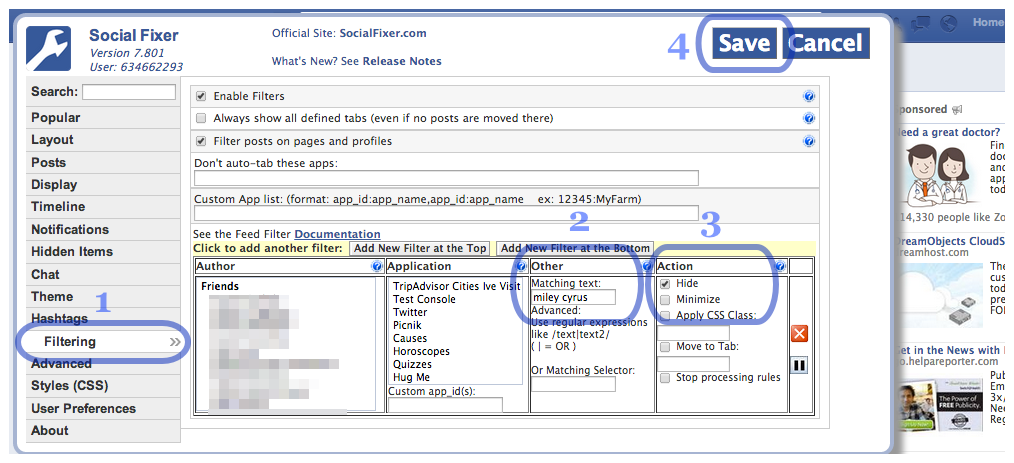
Task: Click the Custom App list input field
Action: point(446,213)
